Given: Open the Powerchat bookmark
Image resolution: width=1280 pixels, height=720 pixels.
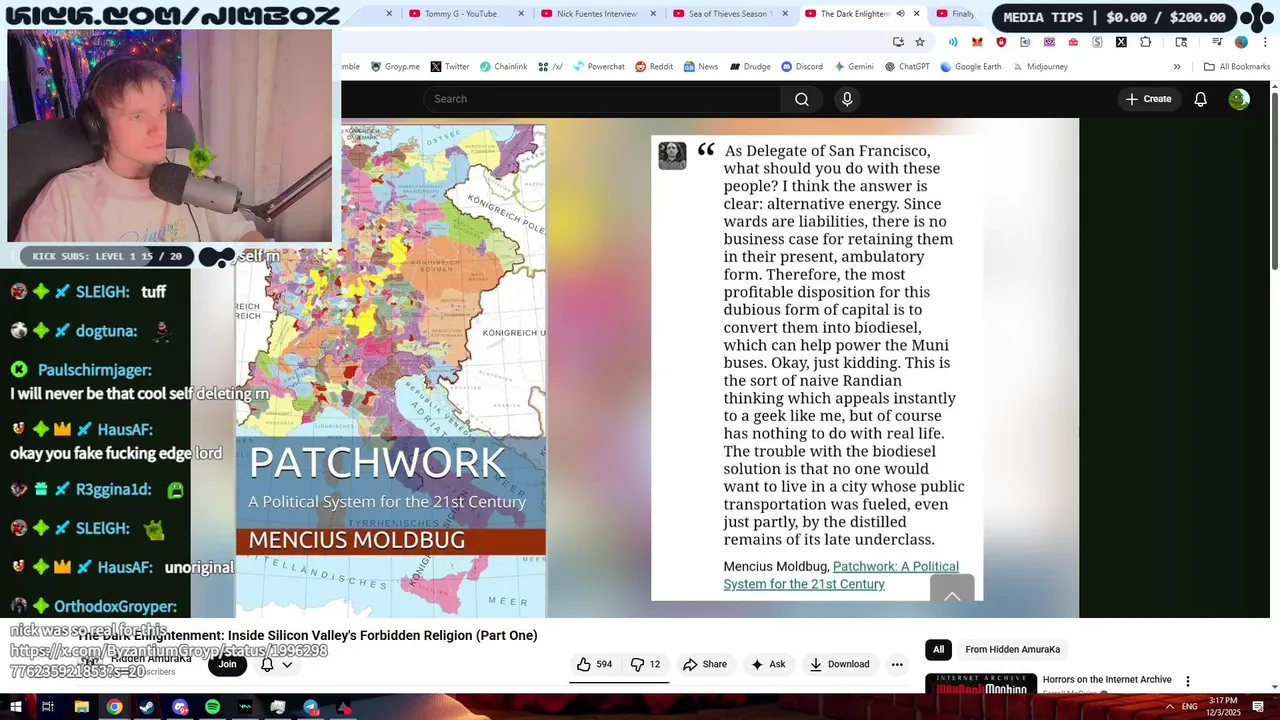Looking at the screenshot, I should pyautogui.click(x=598, y=67).
